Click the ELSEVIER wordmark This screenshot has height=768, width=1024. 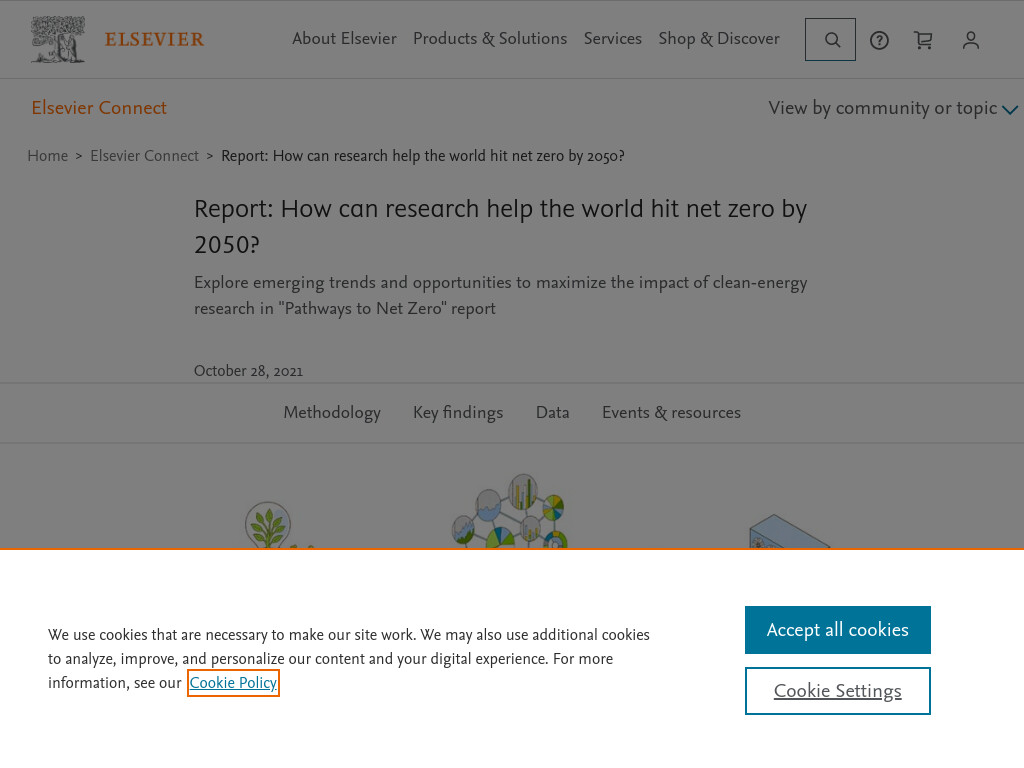tap(154, 40)
